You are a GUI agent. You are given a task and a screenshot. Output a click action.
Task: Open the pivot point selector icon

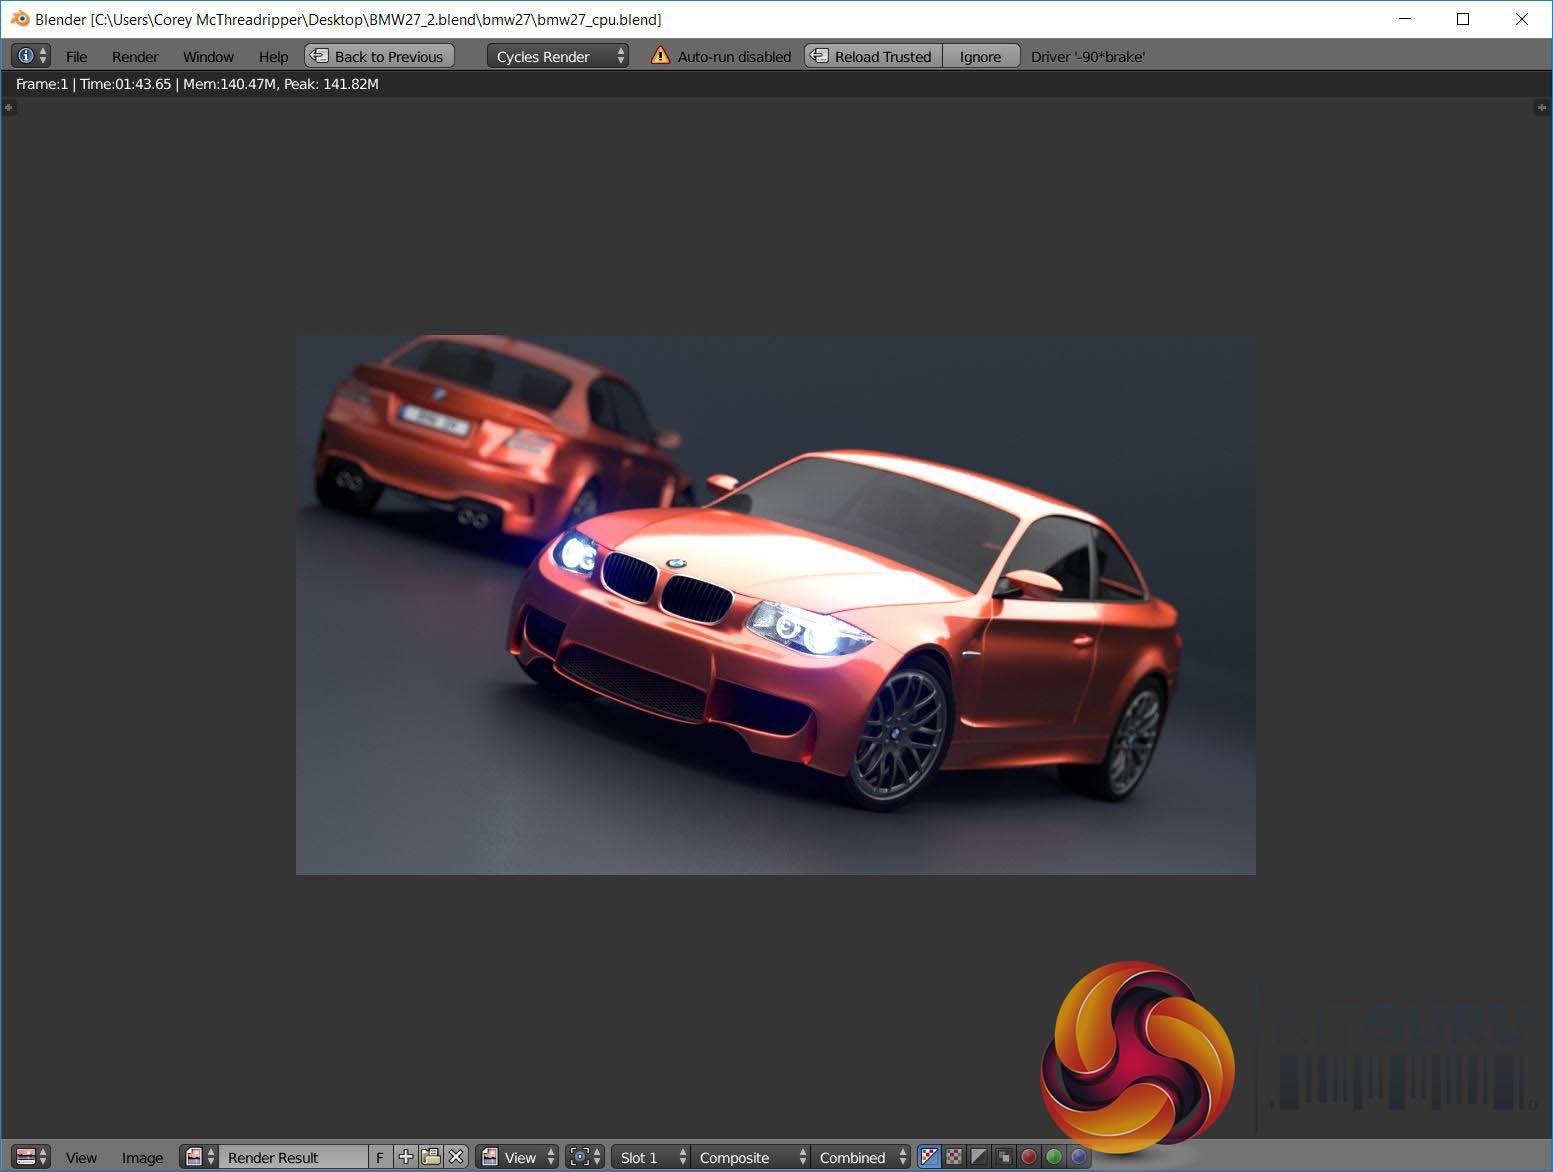click(x=585, y=1157)
